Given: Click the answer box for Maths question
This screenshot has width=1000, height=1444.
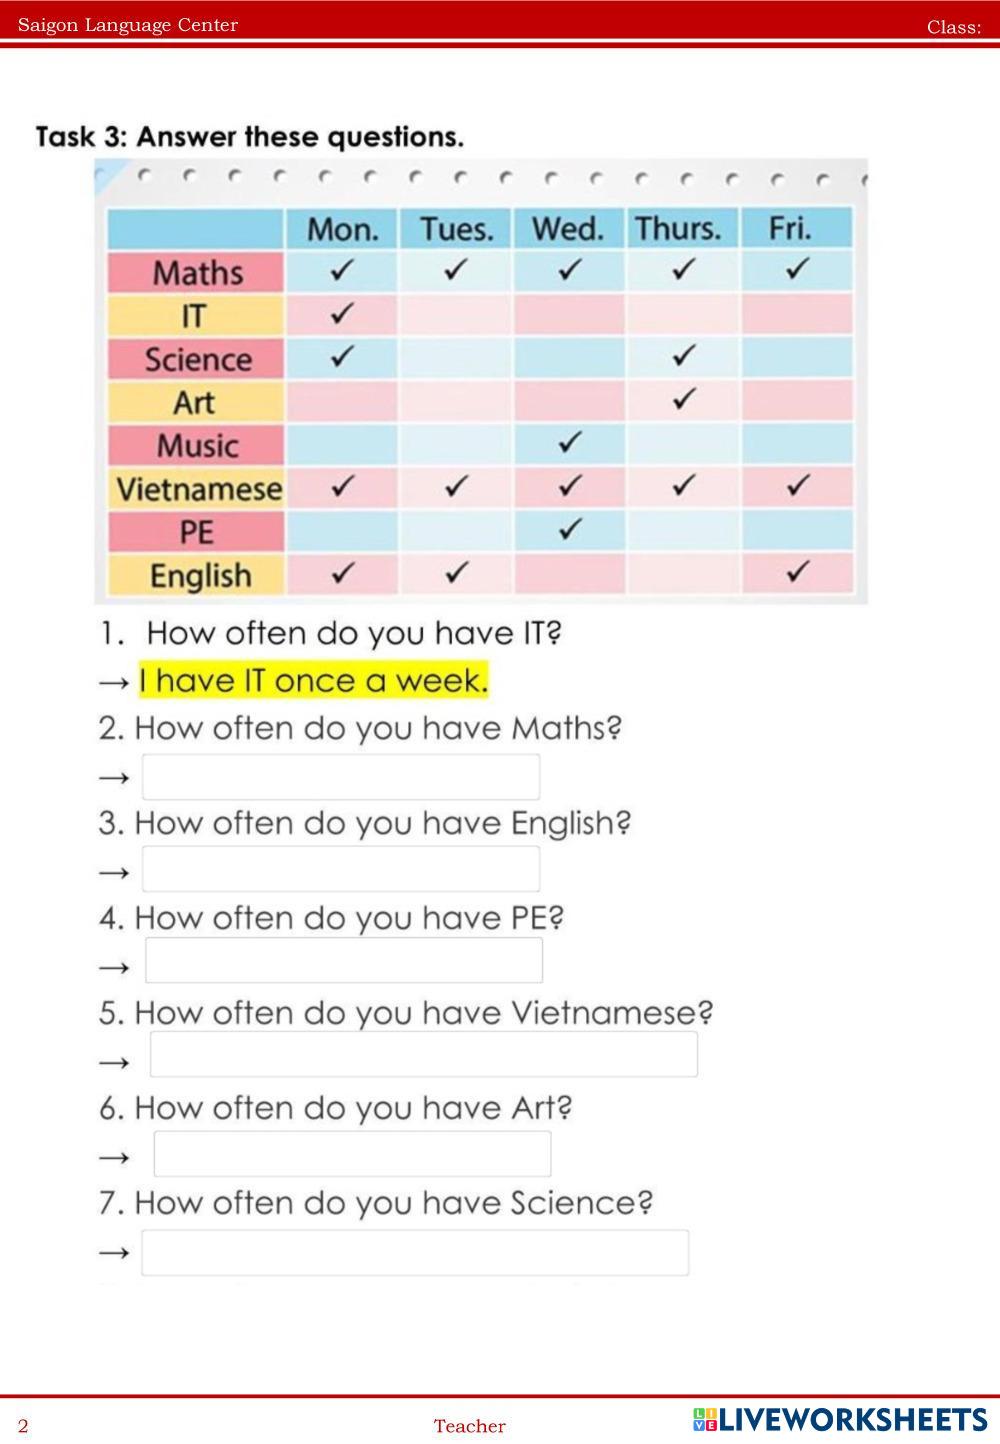Looking at the screenshot, I should pyautogui.click(x=340, y=777).
